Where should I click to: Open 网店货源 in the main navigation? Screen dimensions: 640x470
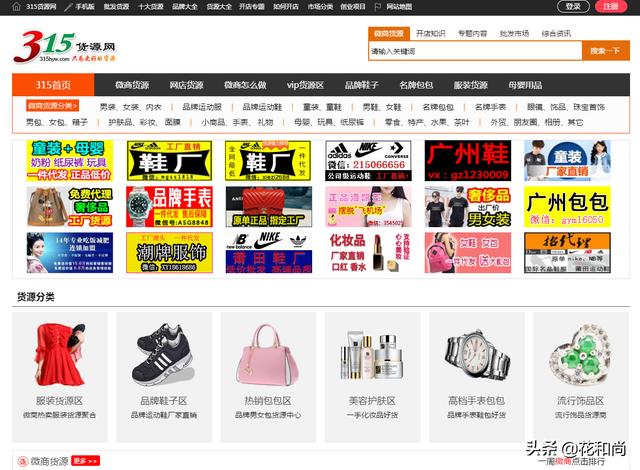(187, 85)
